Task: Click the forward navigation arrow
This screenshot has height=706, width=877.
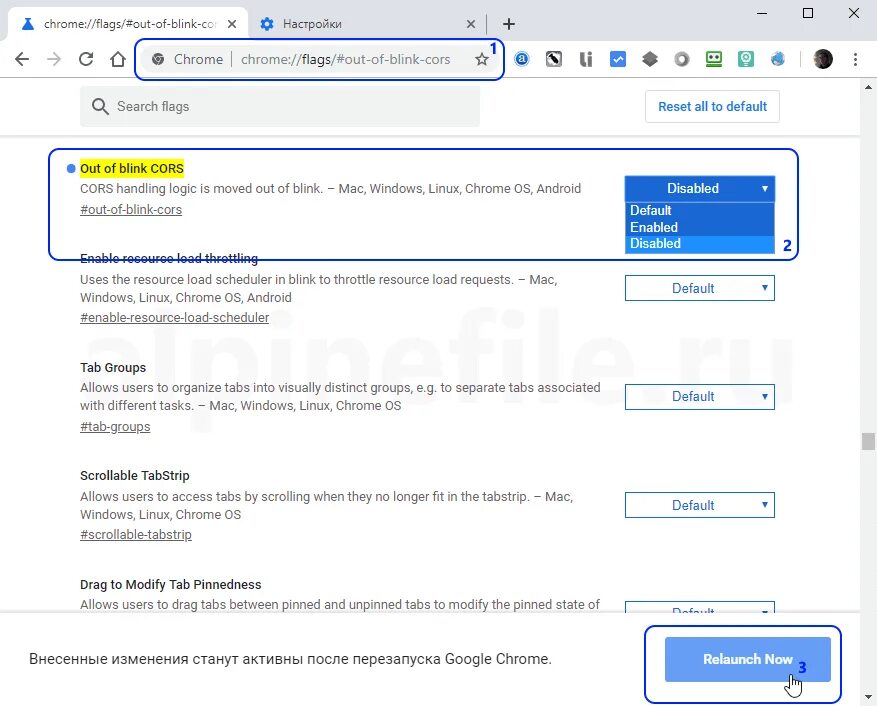Action: coord(54,59)
